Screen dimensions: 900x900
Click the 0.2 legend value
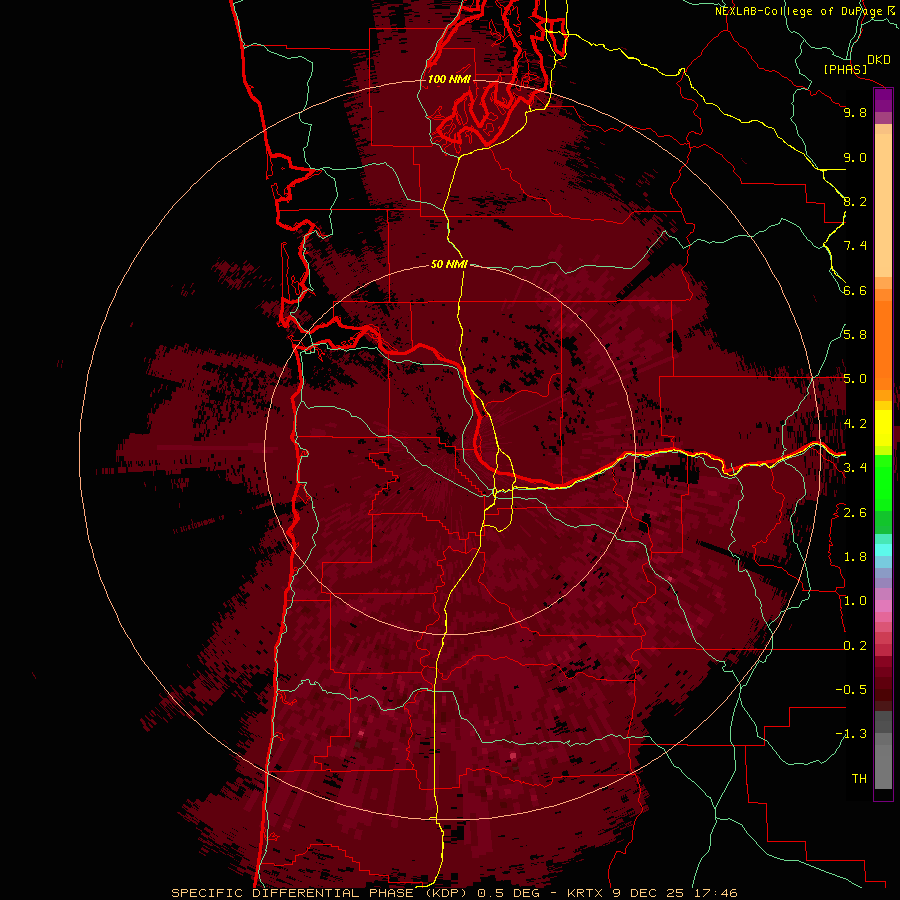855,646
